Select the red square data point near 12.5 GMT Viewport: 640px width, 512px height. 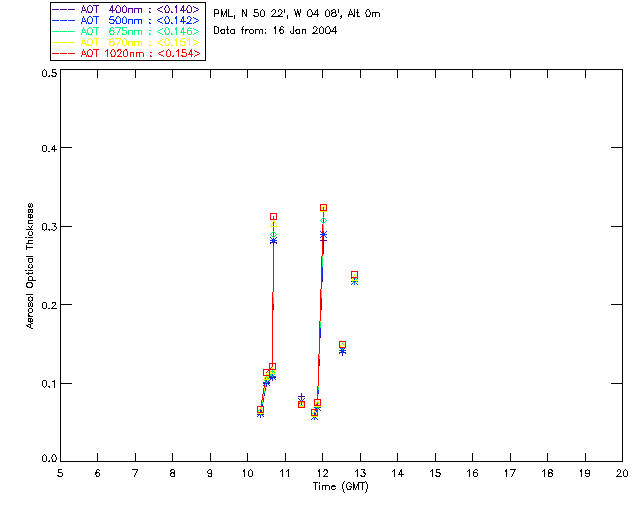pyautogui.click(x=342, y=345)
